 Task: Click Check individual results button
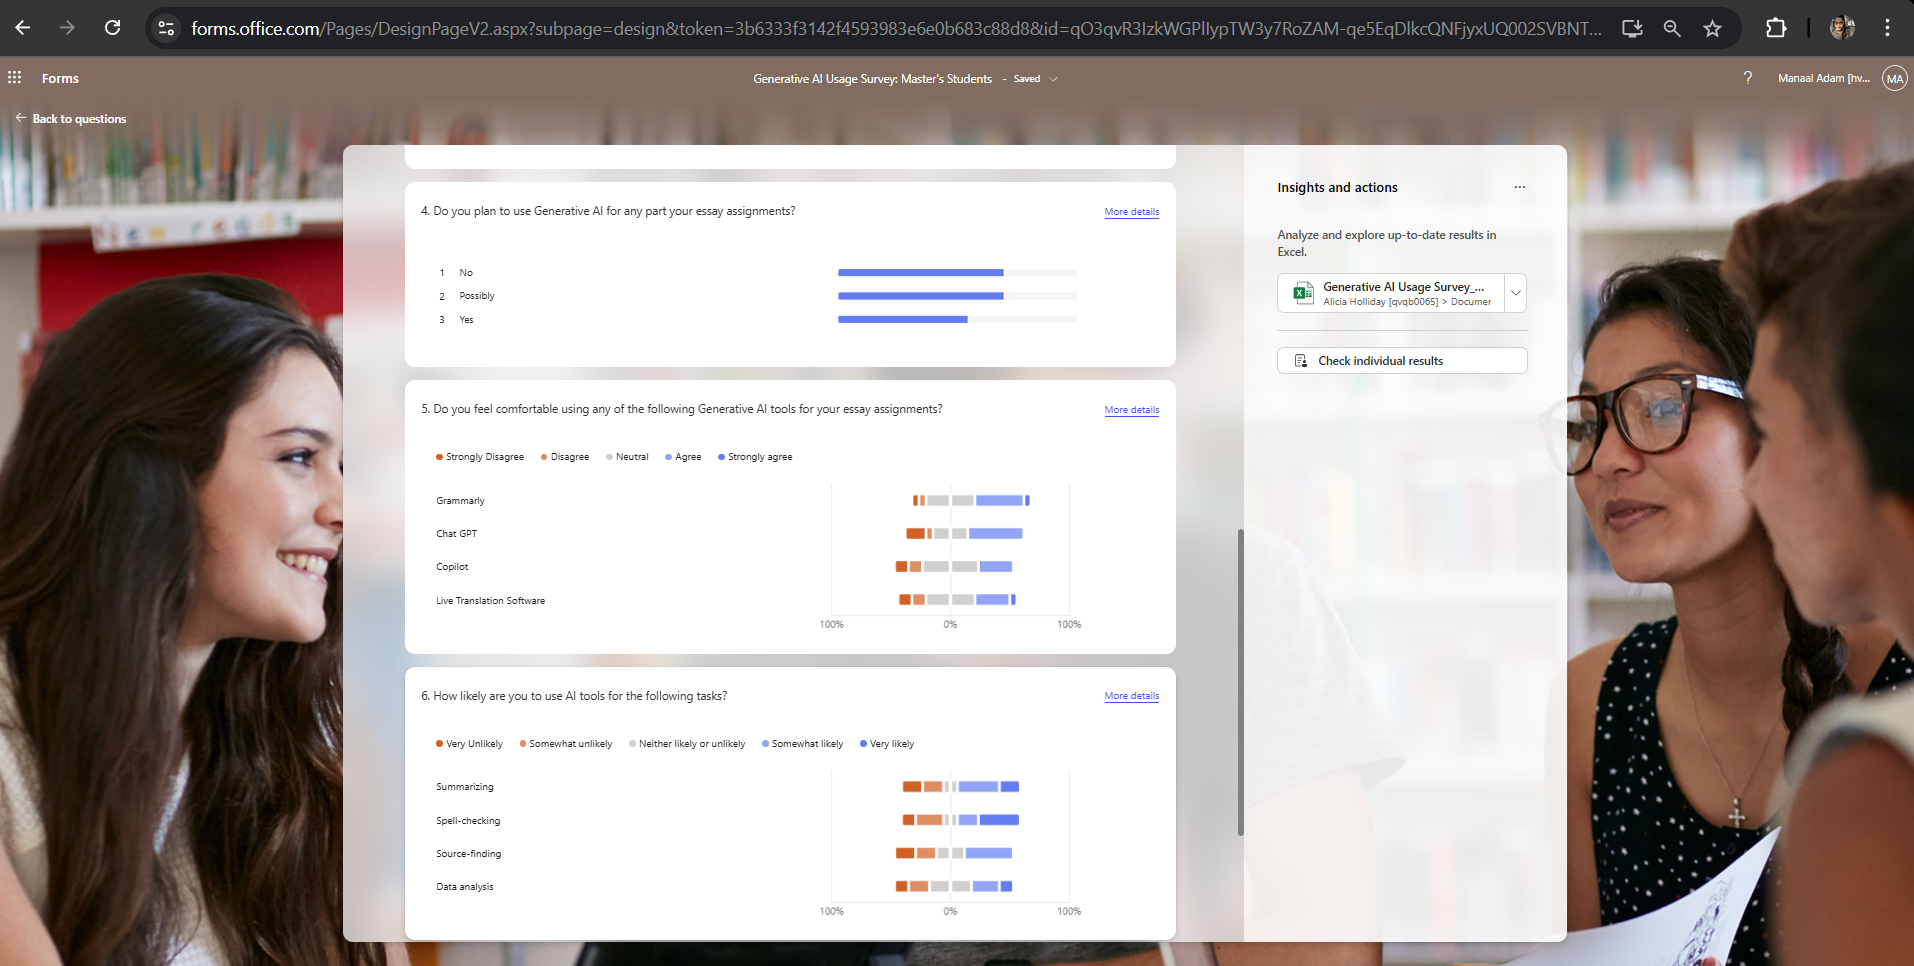click(x=1401, y=361)
